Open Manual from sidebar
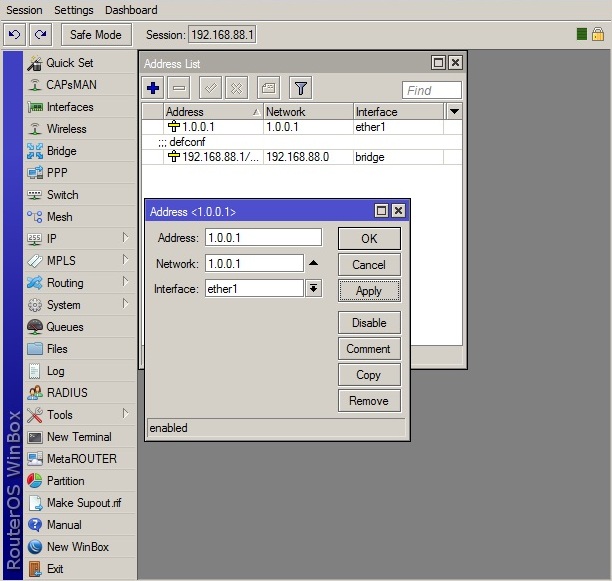 (80, 524)
